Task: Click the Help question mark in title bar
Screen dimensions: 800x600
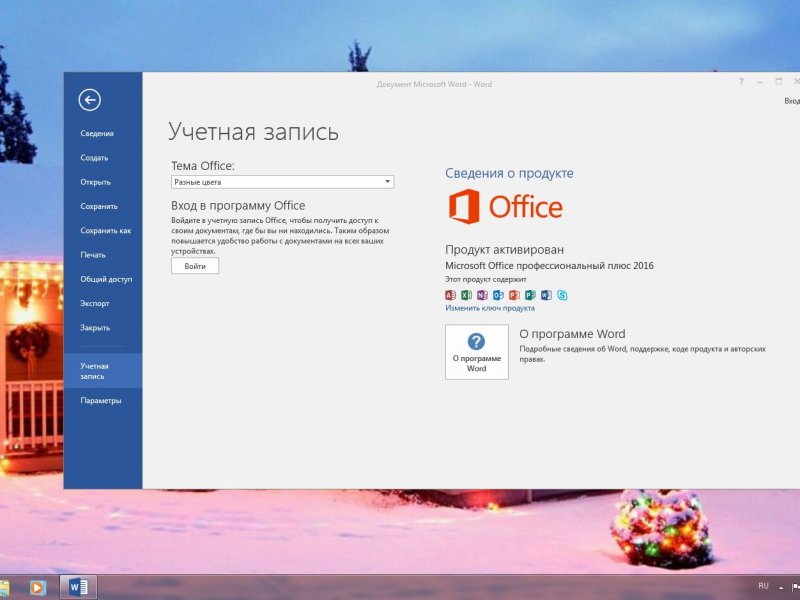Action: (741, 82)
